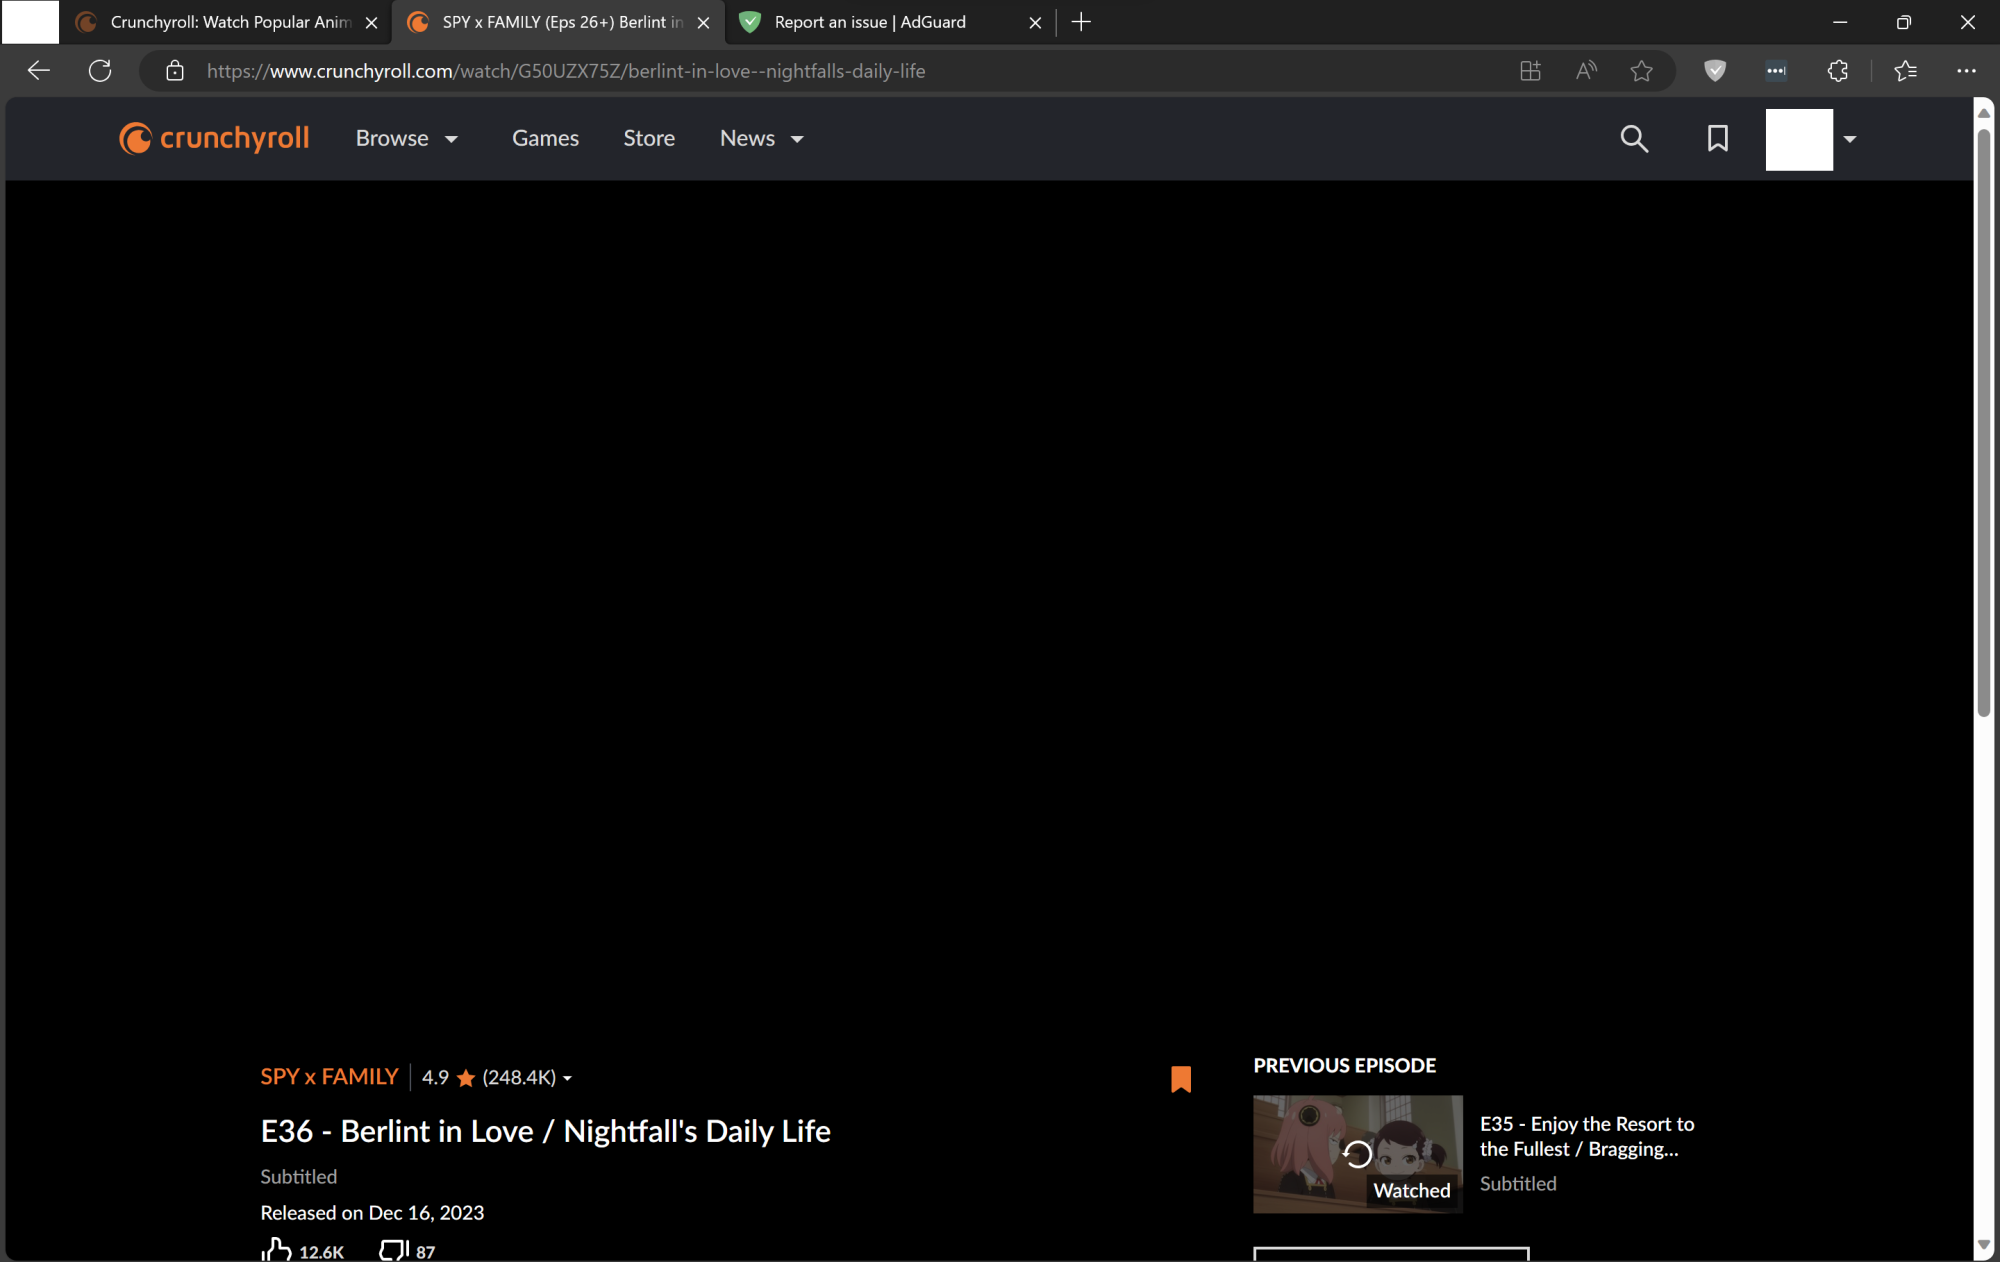Screen dimensions: 2000x1262
Task: Open the SPY x FAMILY series link
Action: click(329, 1077)
